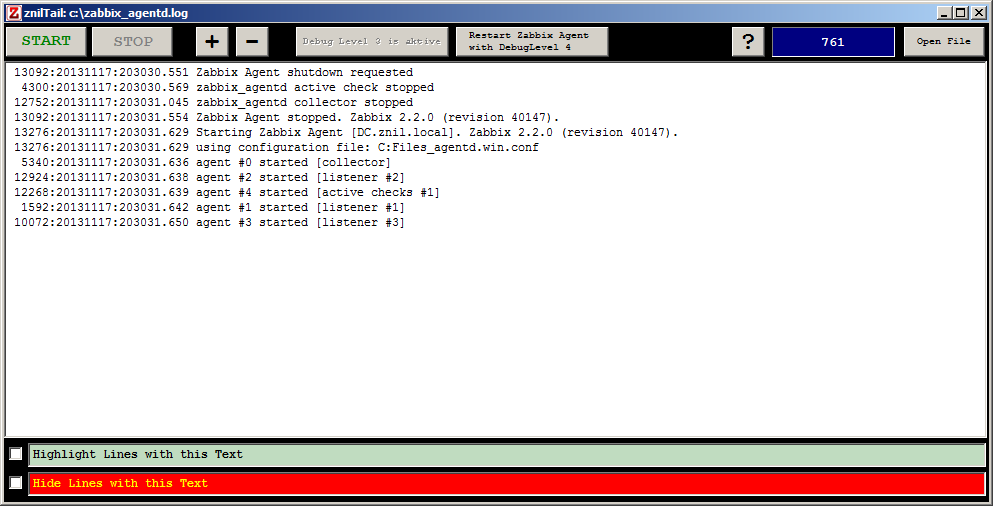
Task: Click the minus icon to decrease font size
Action: [x=251, y=42]
